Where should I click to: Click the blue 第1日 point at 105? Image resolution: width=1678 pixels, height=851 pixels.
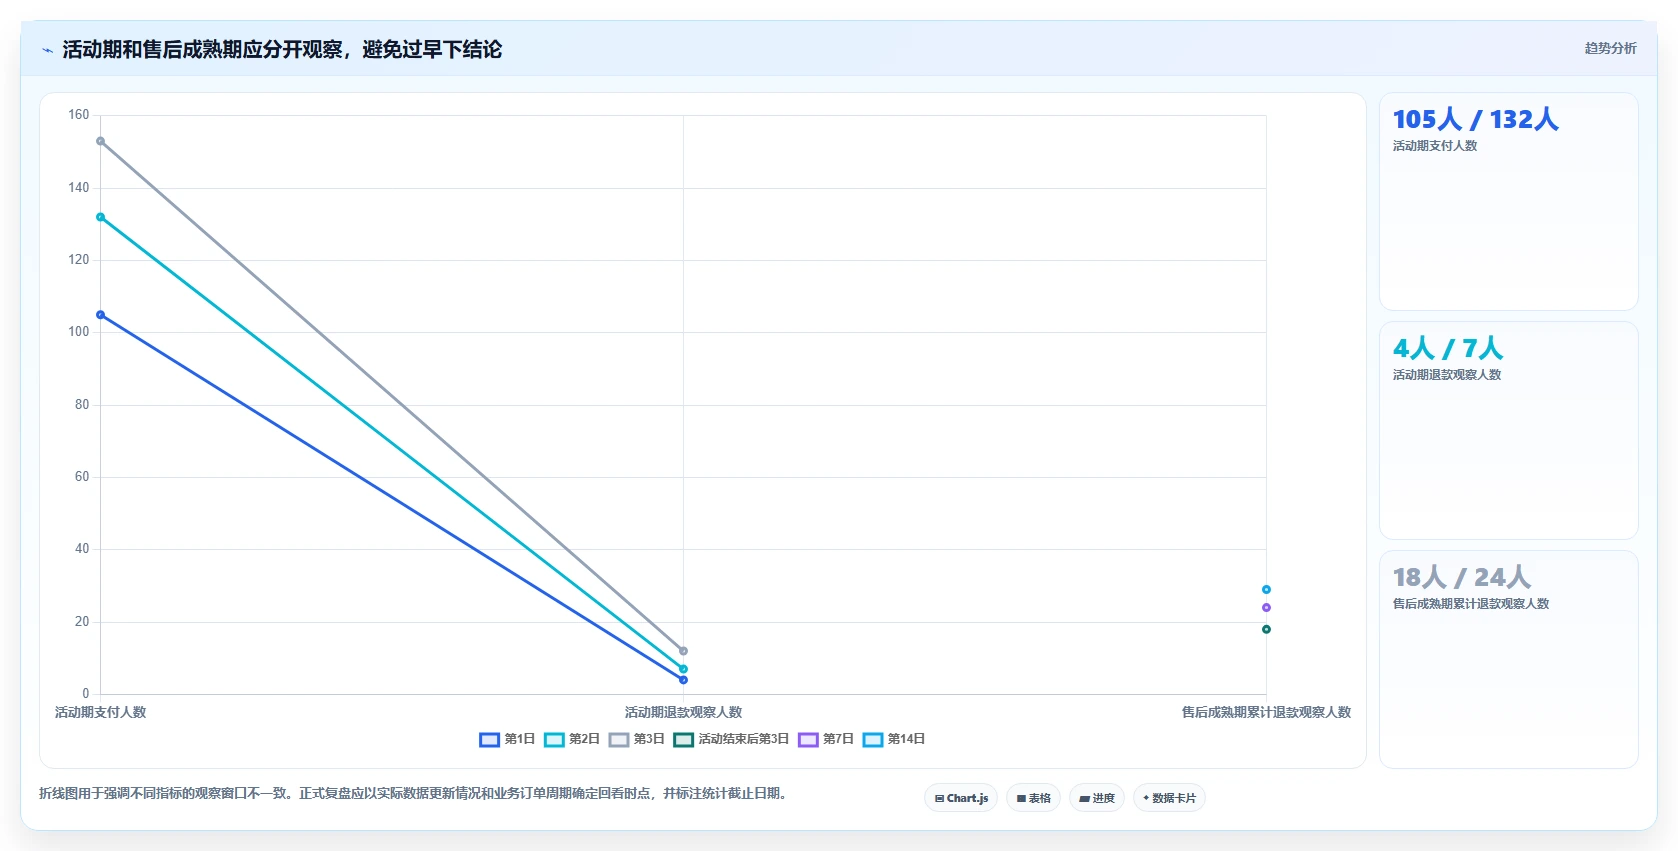point(100,315)
